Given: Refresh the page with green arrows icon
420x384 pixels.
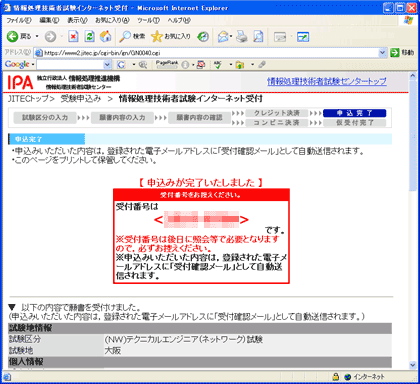Looking at the screenshot, I should pyautogui.click(x=89, y=36).
